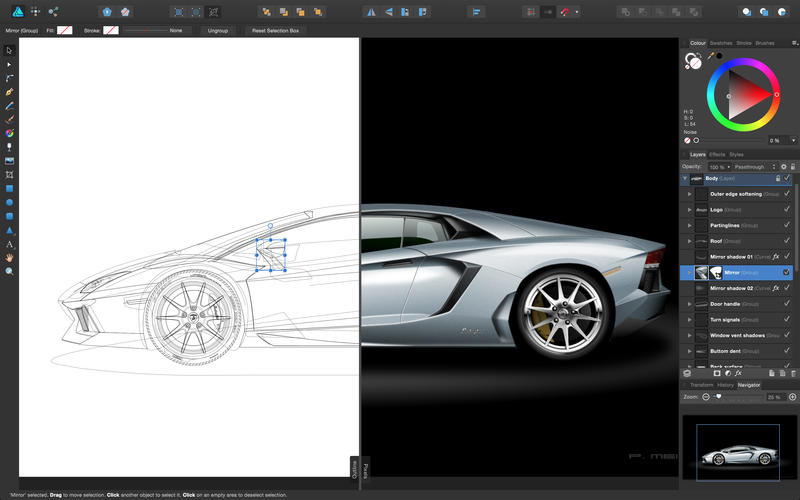The height and width of the screenshot is (500, 800).
Task: Toggle visibility of Logo group
Action: coord(787,210)
